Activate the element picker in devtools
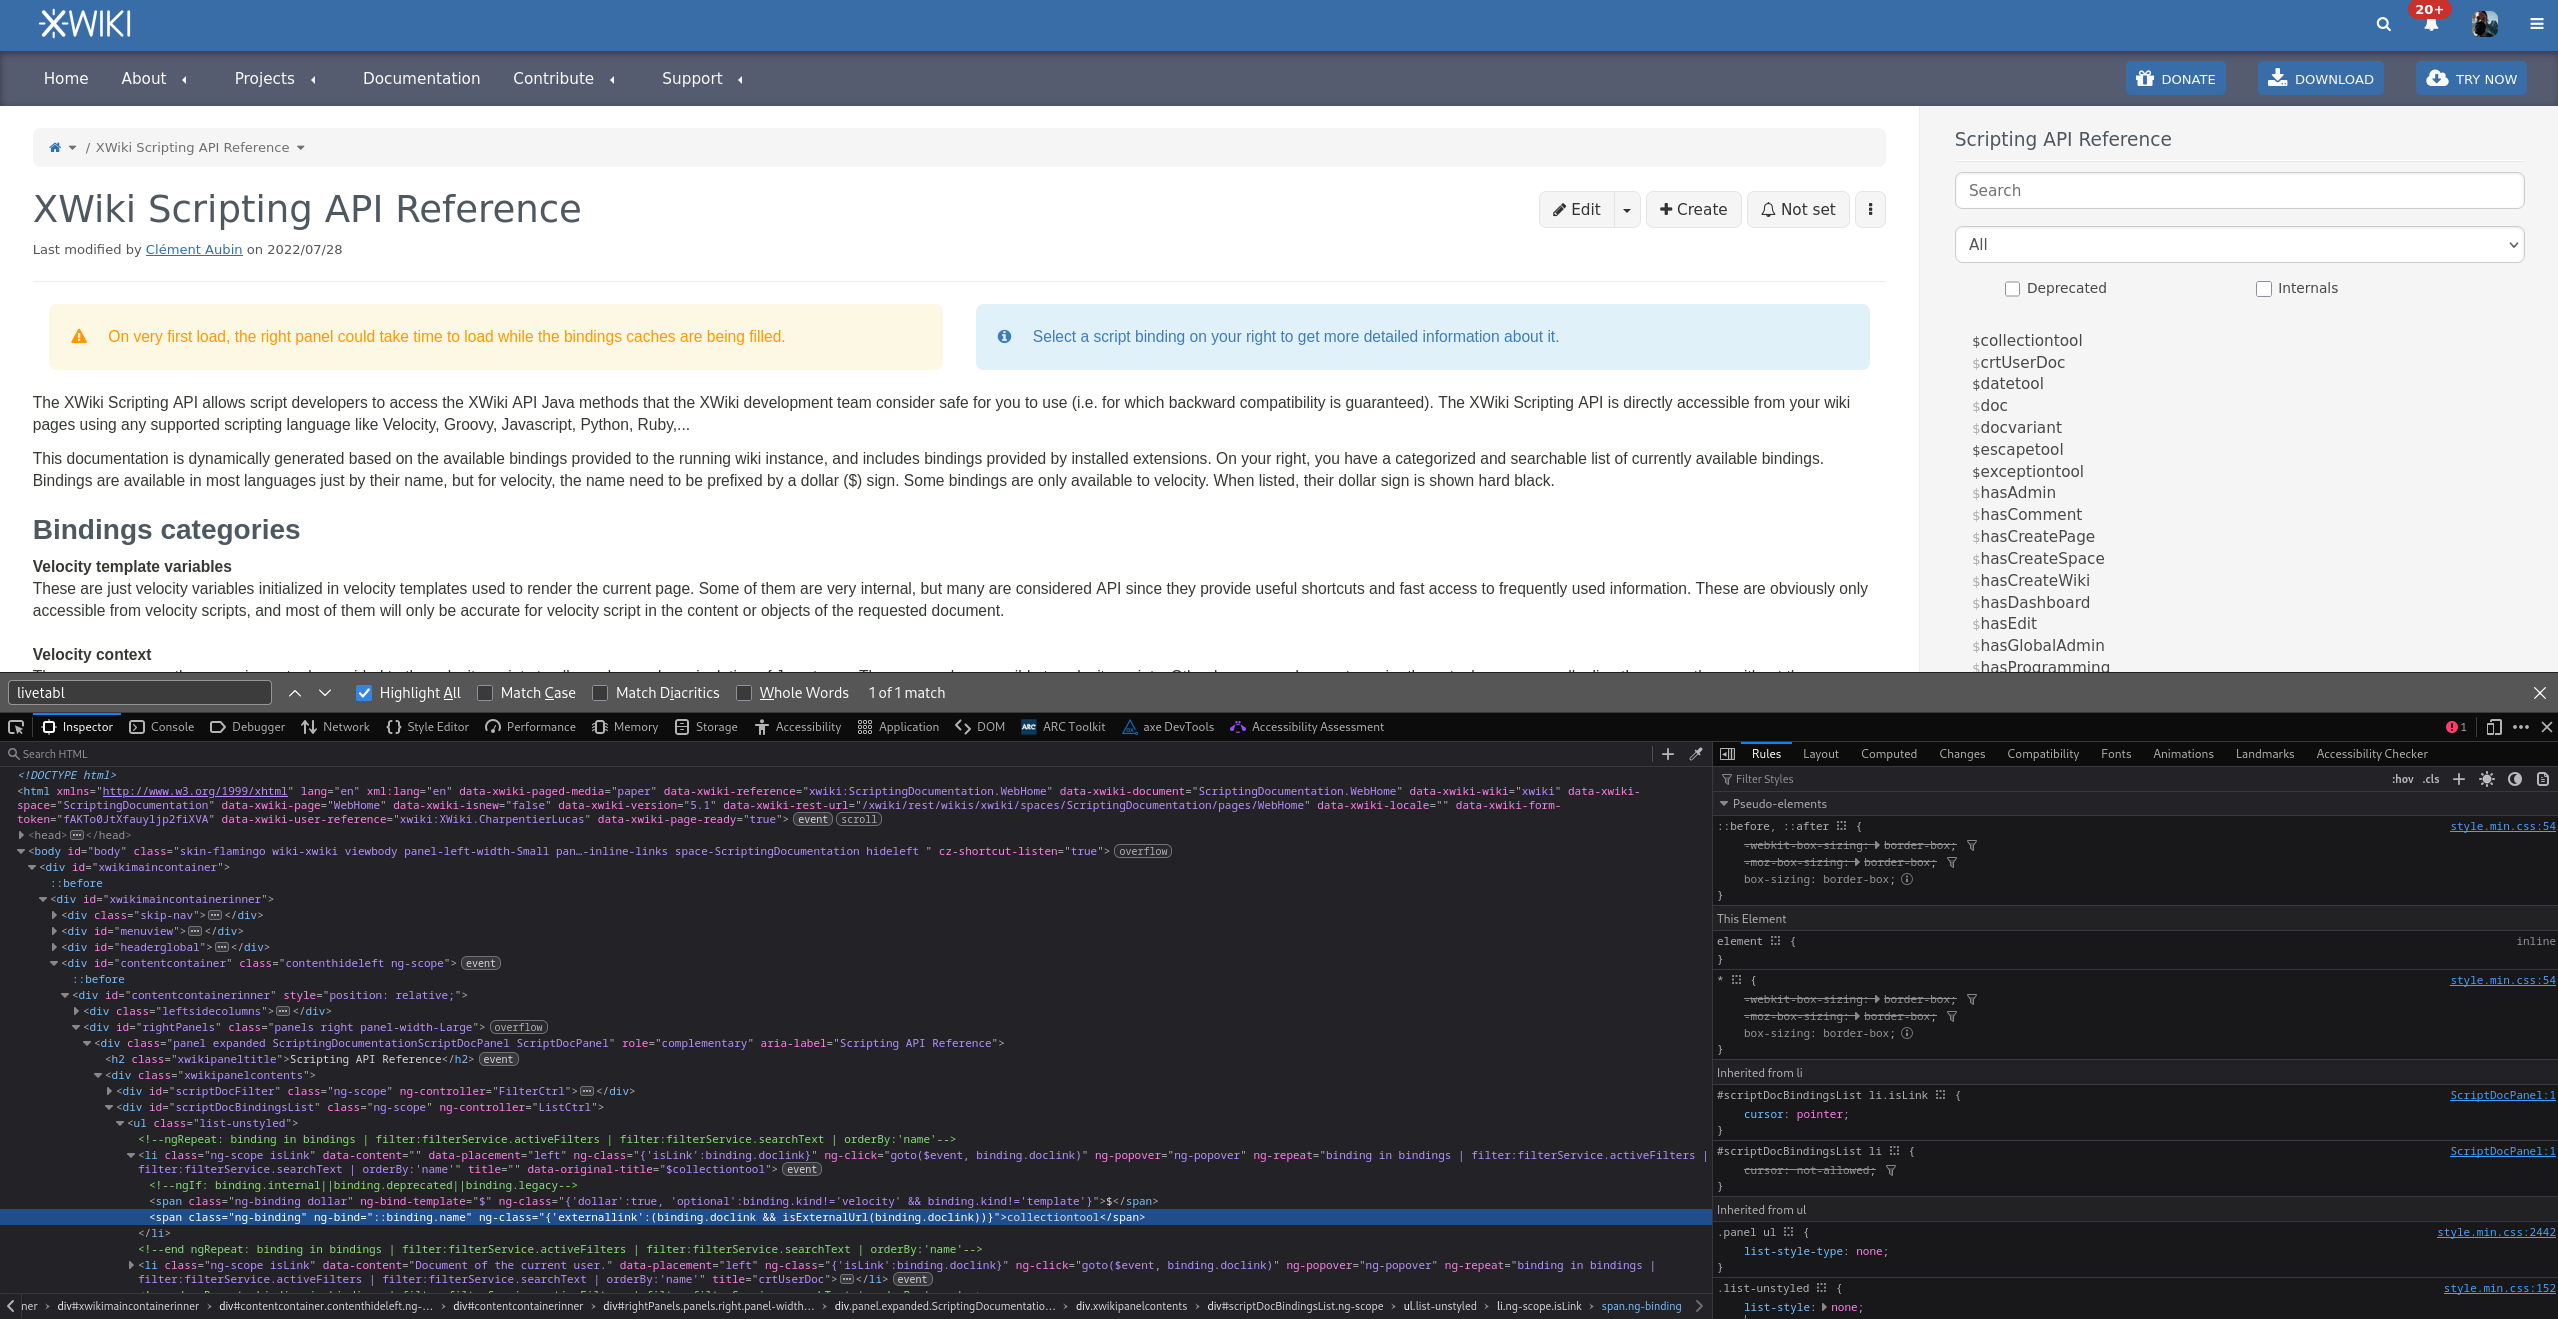Screen dimensions: 2558x1319 click(16, 727)
